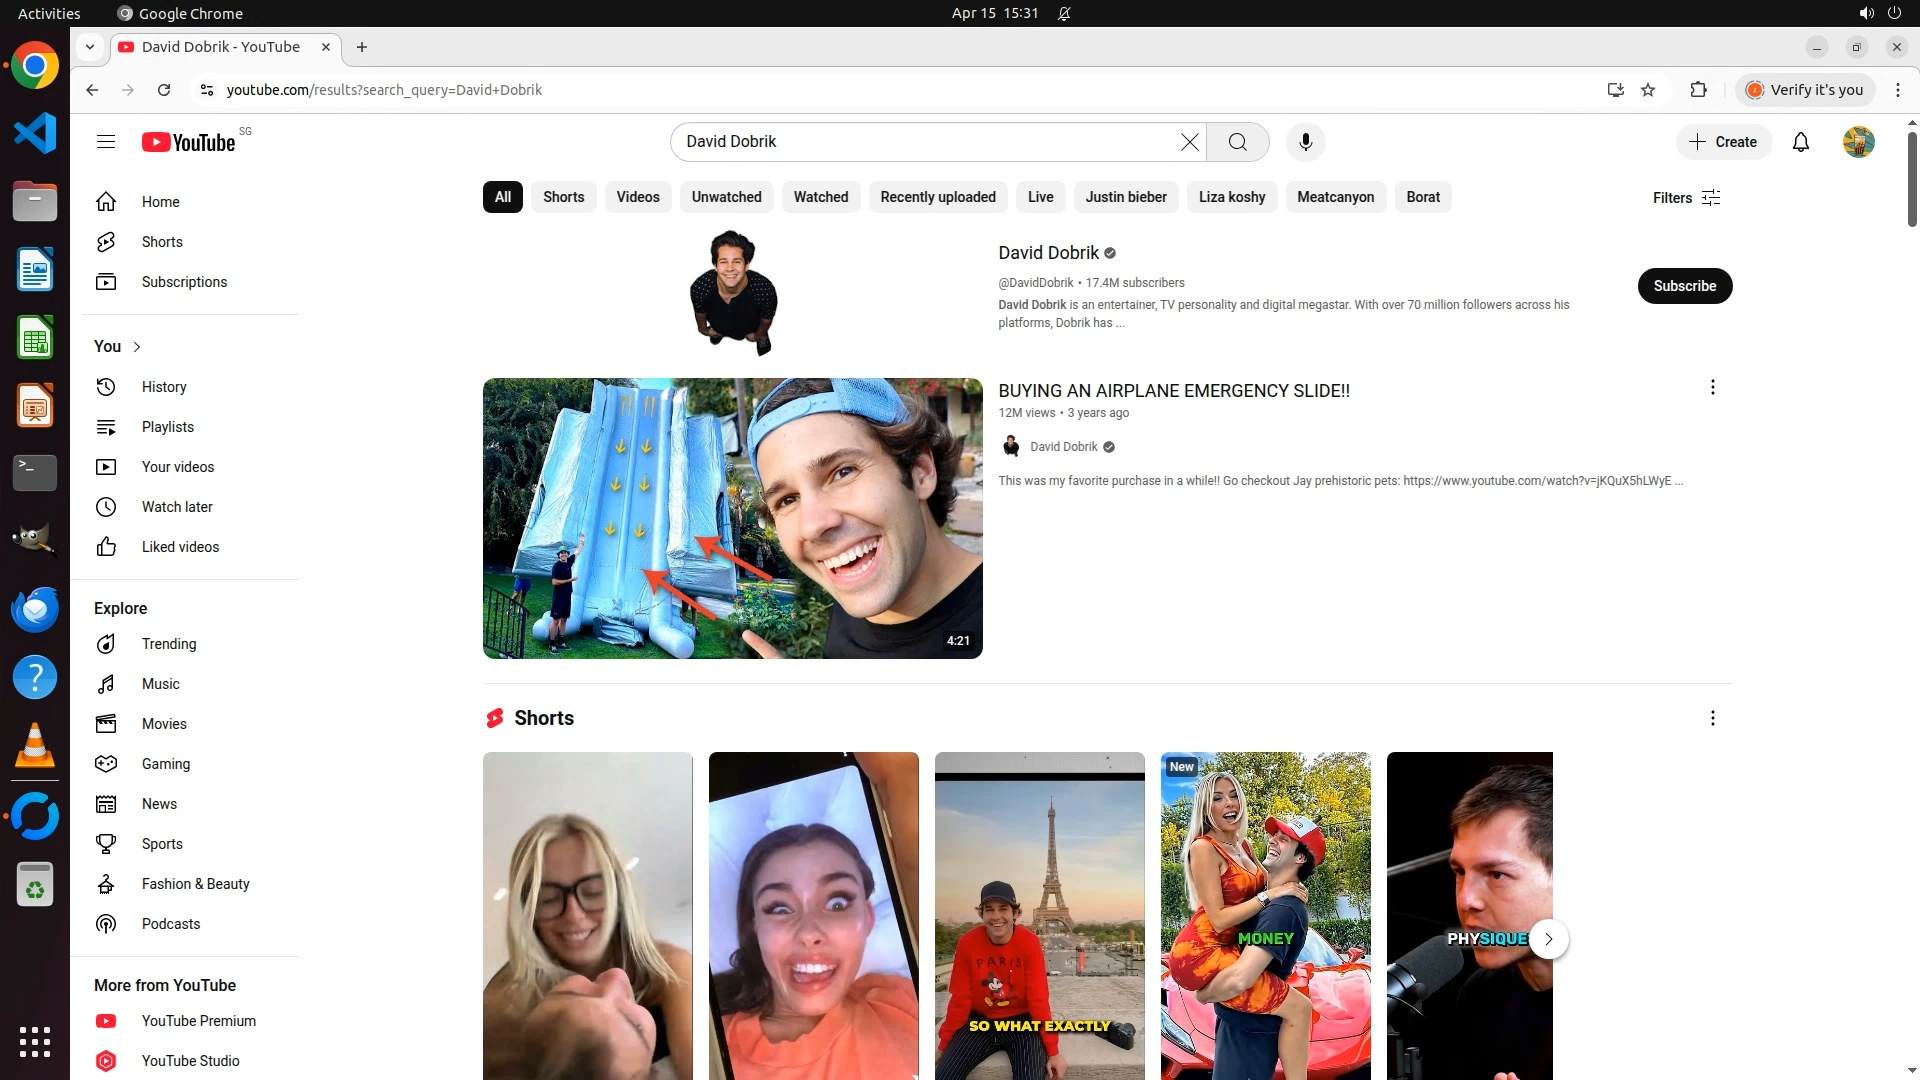The width and height of the screenshot is (1920, 1080).
Task: Enable the Live filter chip
Action: [1040, 197]
